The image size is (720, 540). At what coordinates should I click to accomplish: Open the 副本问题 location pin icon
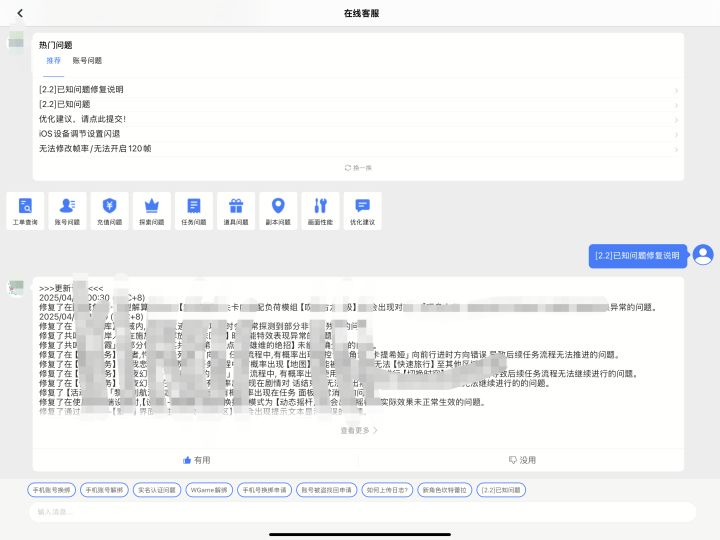(278, 211)
